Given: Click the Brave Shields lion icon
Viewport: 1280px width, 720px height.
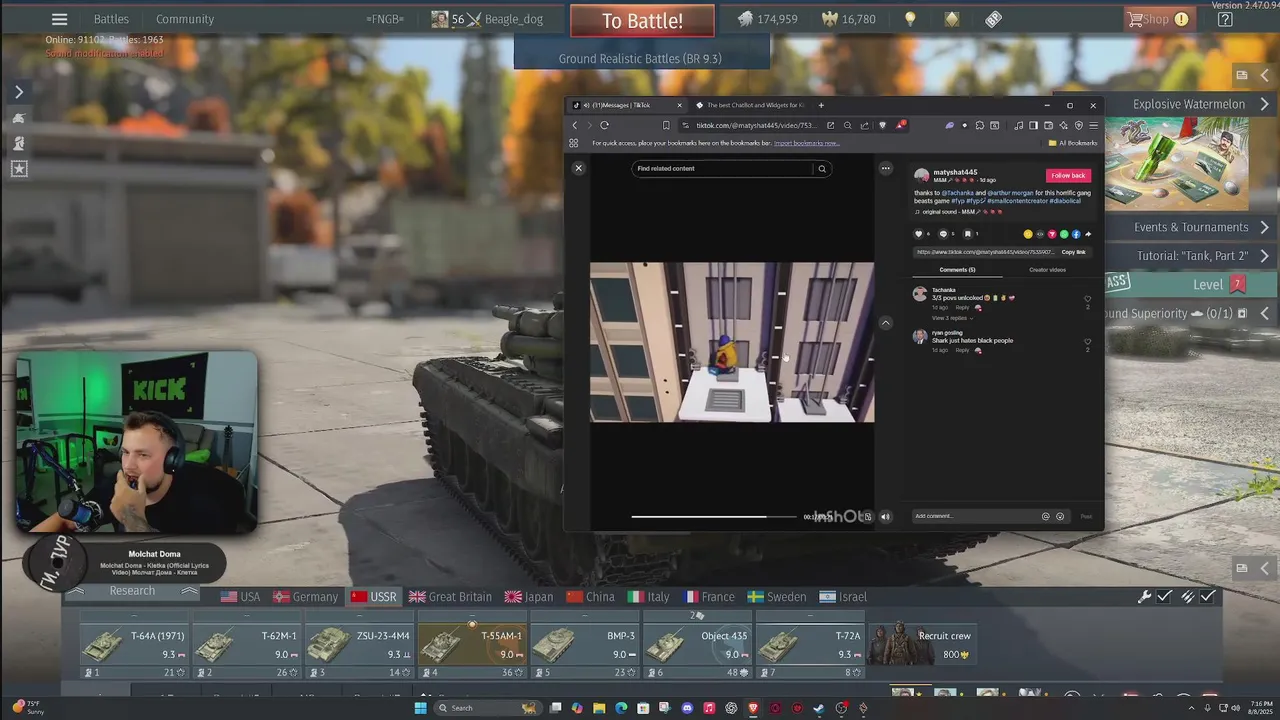Looking at the screenshot, I should click(x=882, y=125).
